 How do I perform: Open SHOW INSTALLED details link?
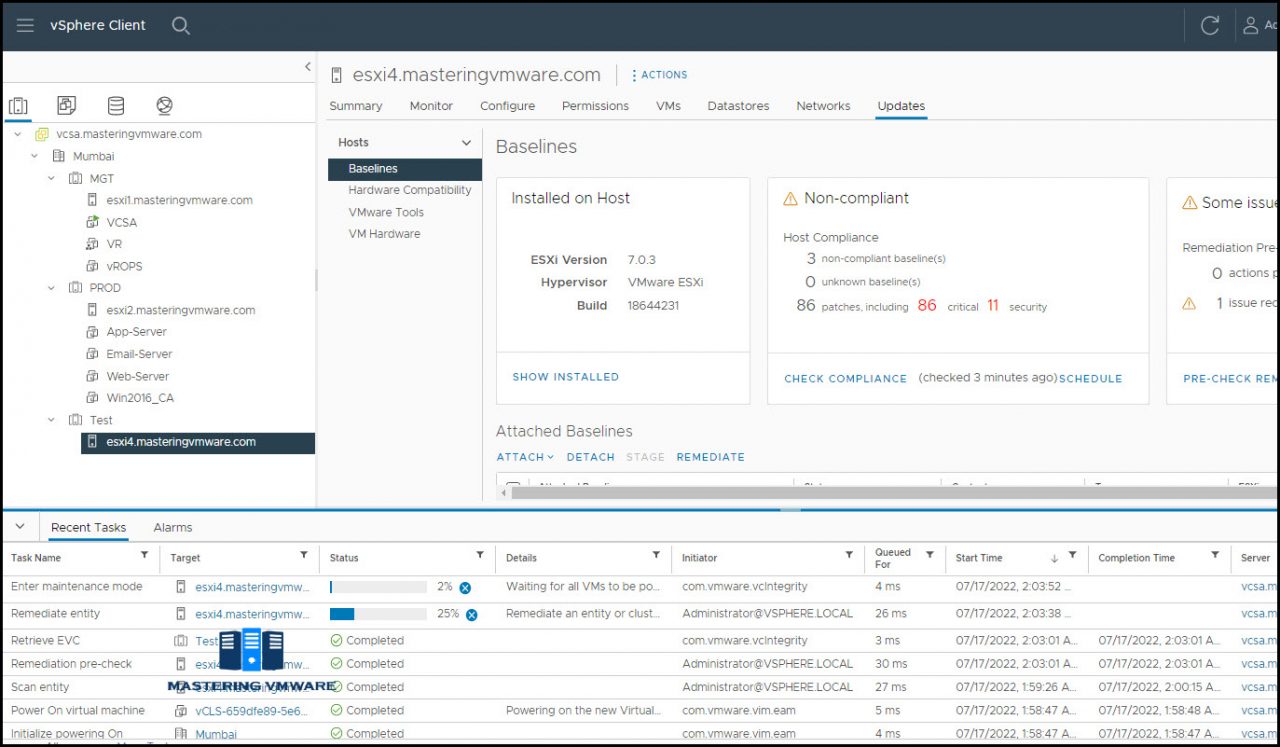click(565, 377)
